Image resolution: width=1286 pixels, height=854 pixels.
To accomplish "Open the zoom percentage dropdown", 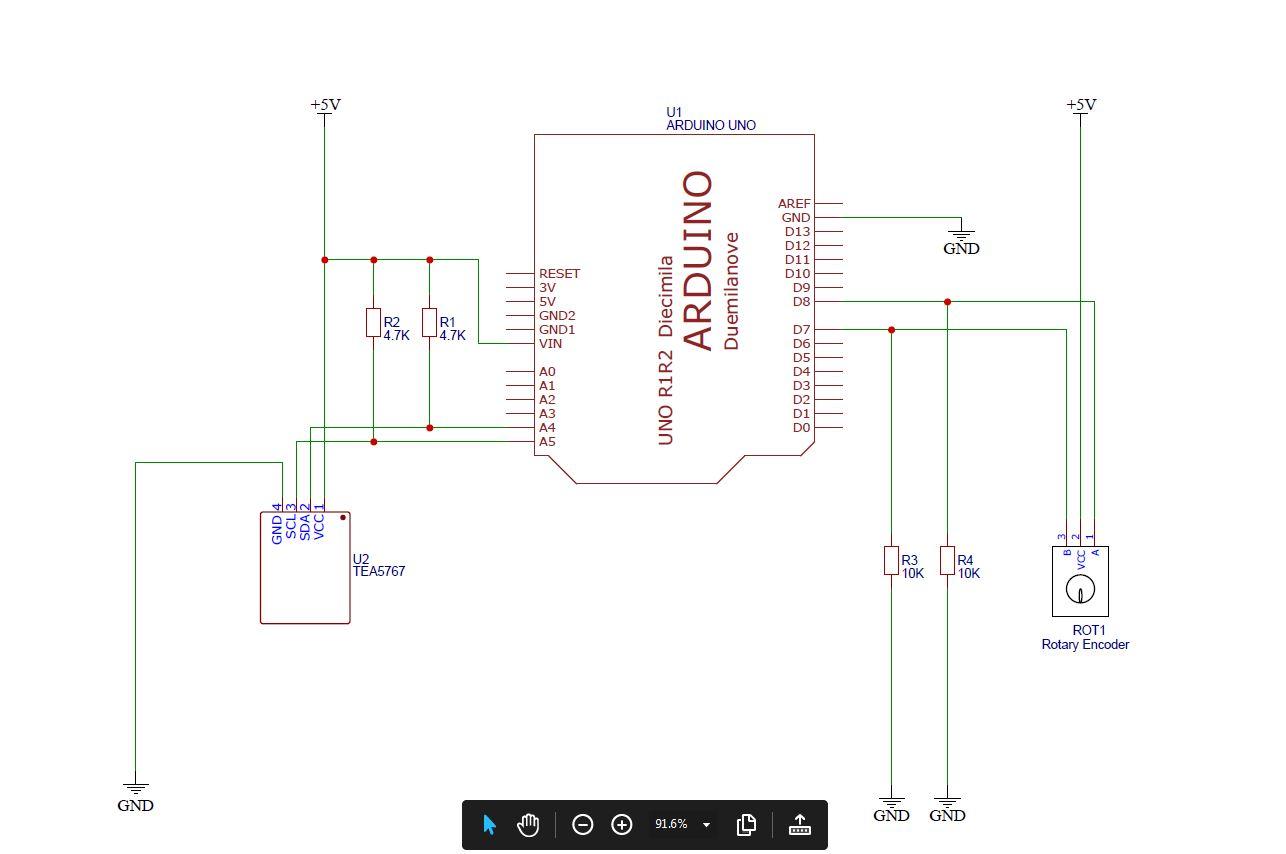I will click(707, 824).
